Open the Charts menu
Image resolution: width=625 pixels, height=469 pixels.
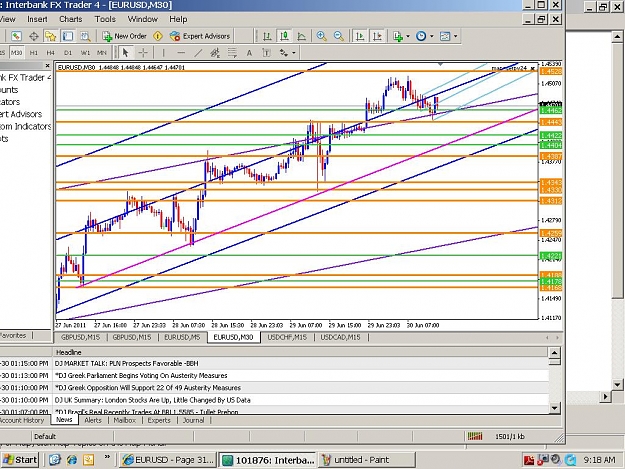[71, 19]
